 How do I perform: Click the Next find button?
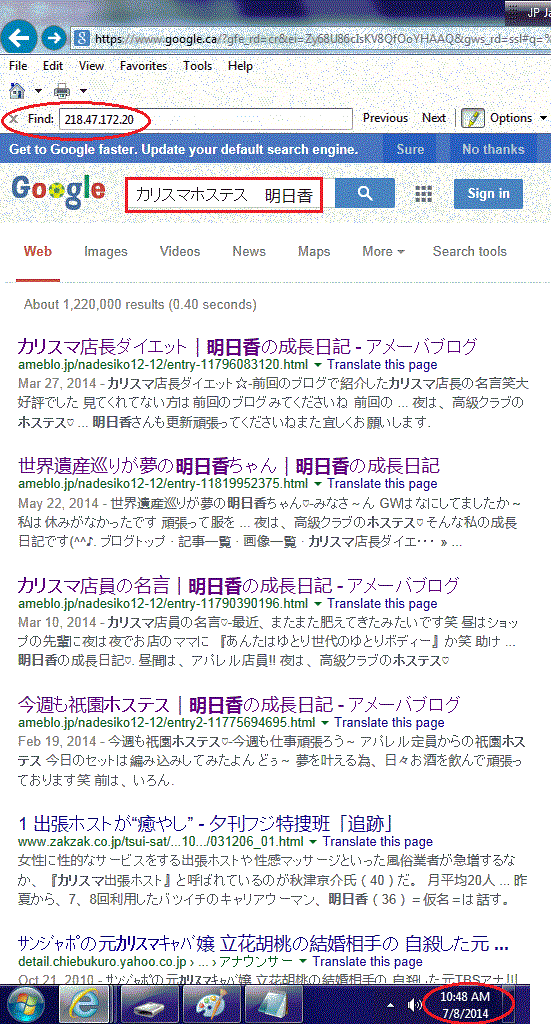(x=433, y=118)
